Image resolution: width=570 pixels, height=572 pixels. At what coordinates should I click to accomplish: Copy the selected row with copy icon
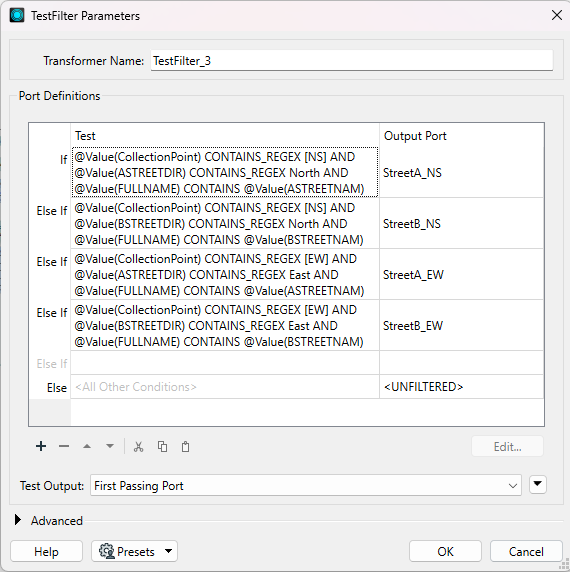point(162,447)
